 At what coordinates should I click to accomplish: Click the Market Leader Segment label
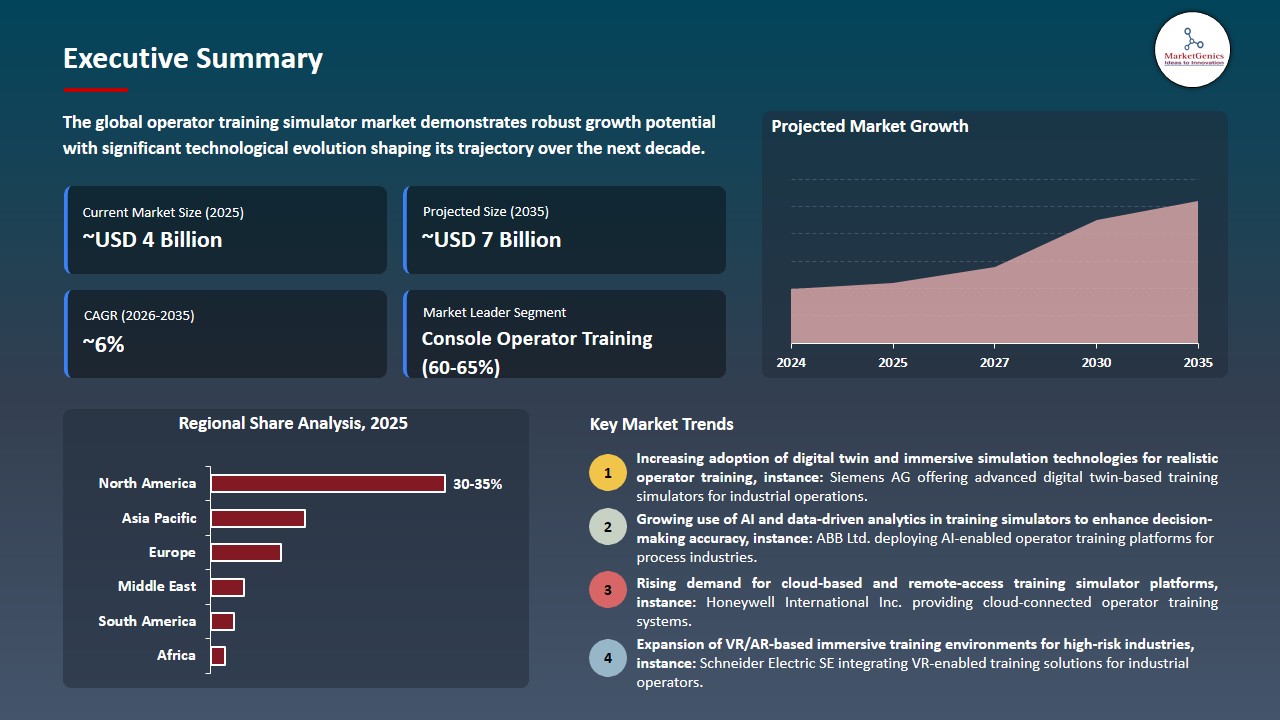pos(494,313)
